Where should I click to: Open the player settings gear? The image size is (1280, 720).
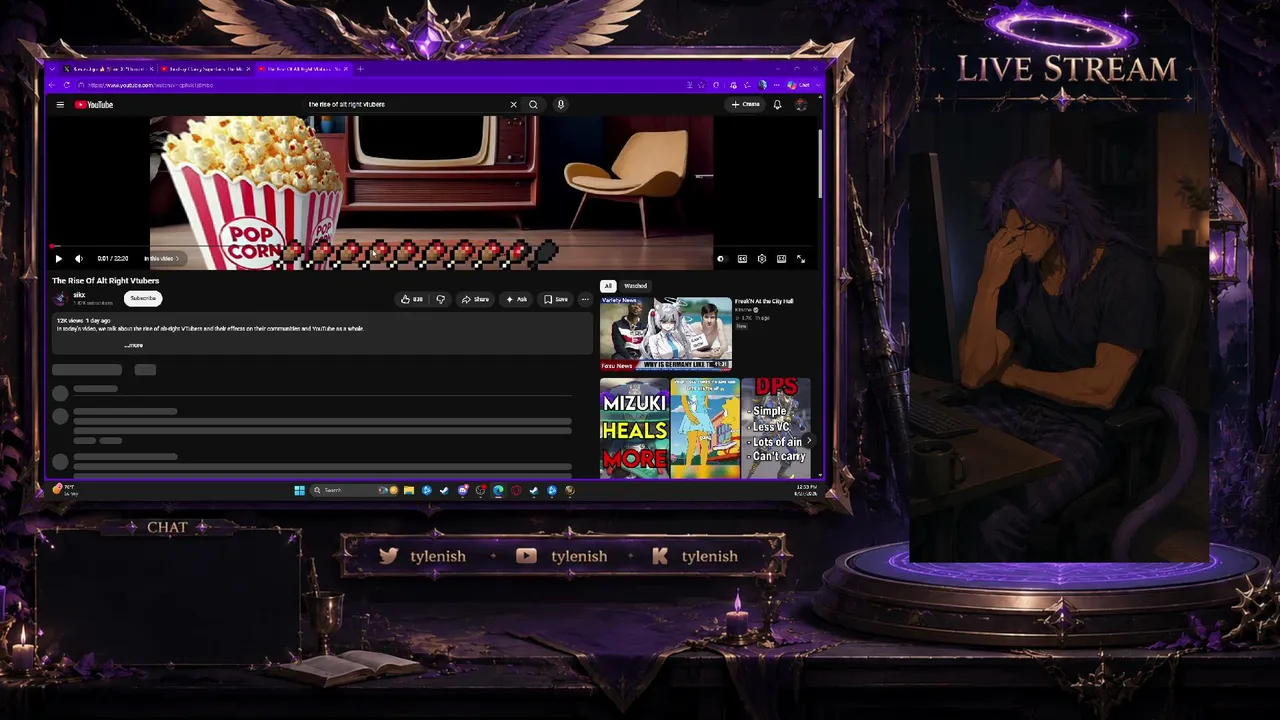coord(762,259)
